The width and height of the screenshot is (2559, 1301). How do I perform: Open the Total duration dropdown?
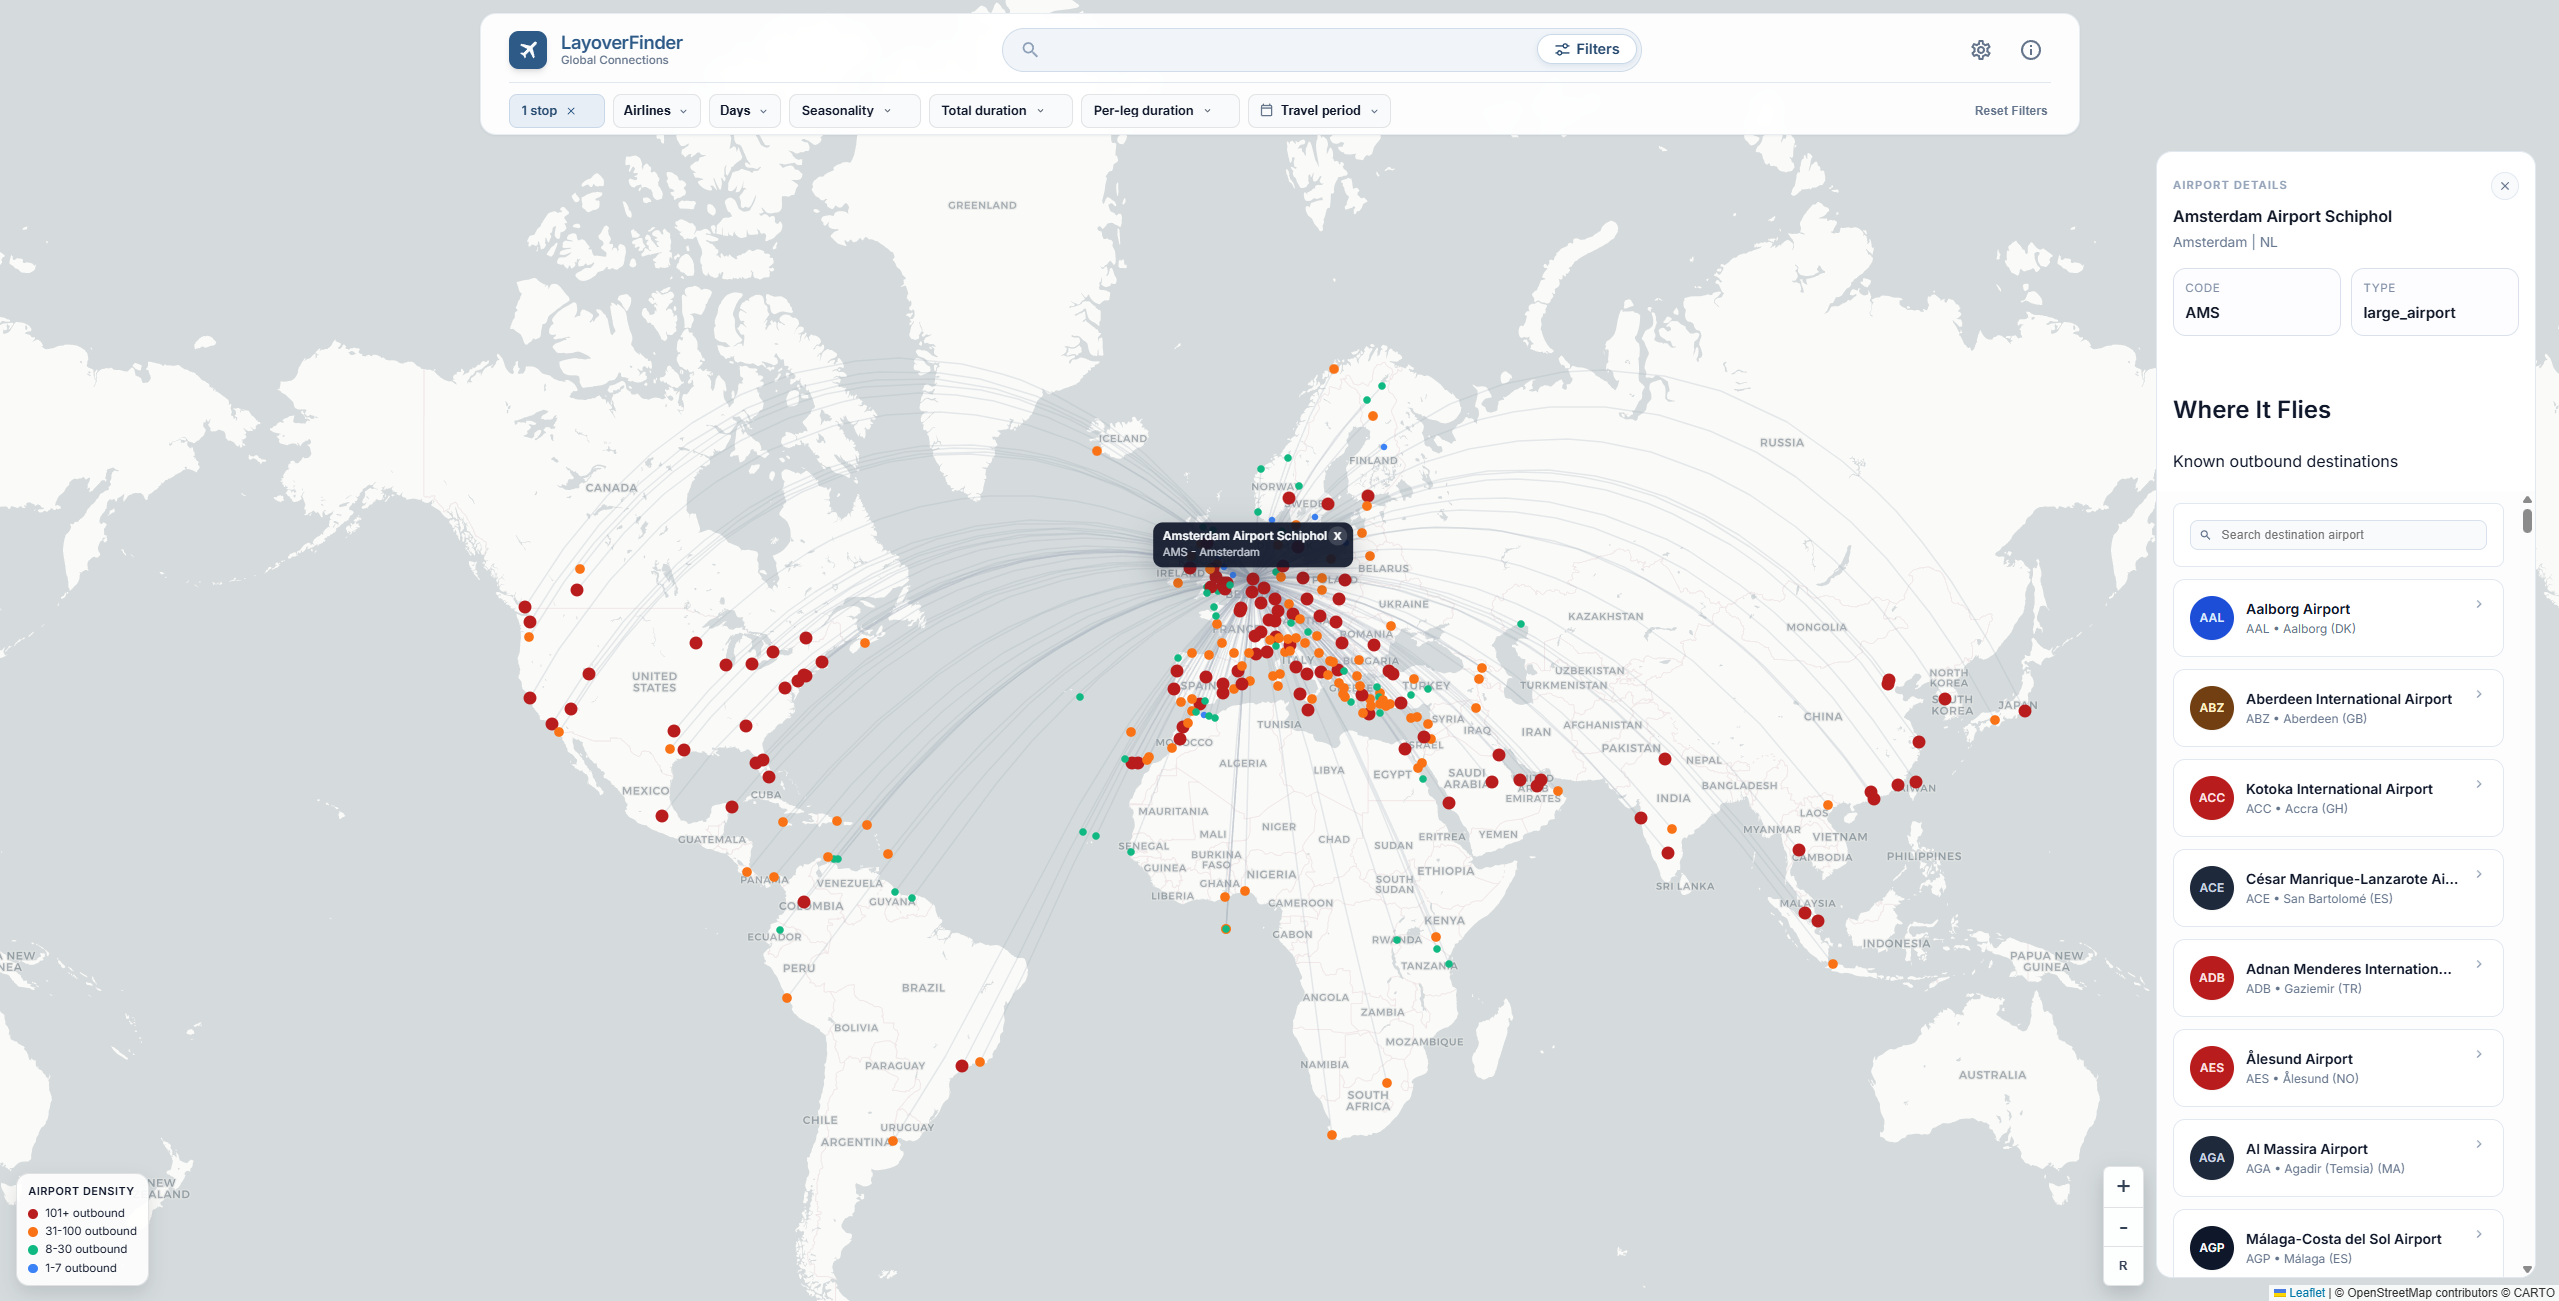click(x=999, y=110)
